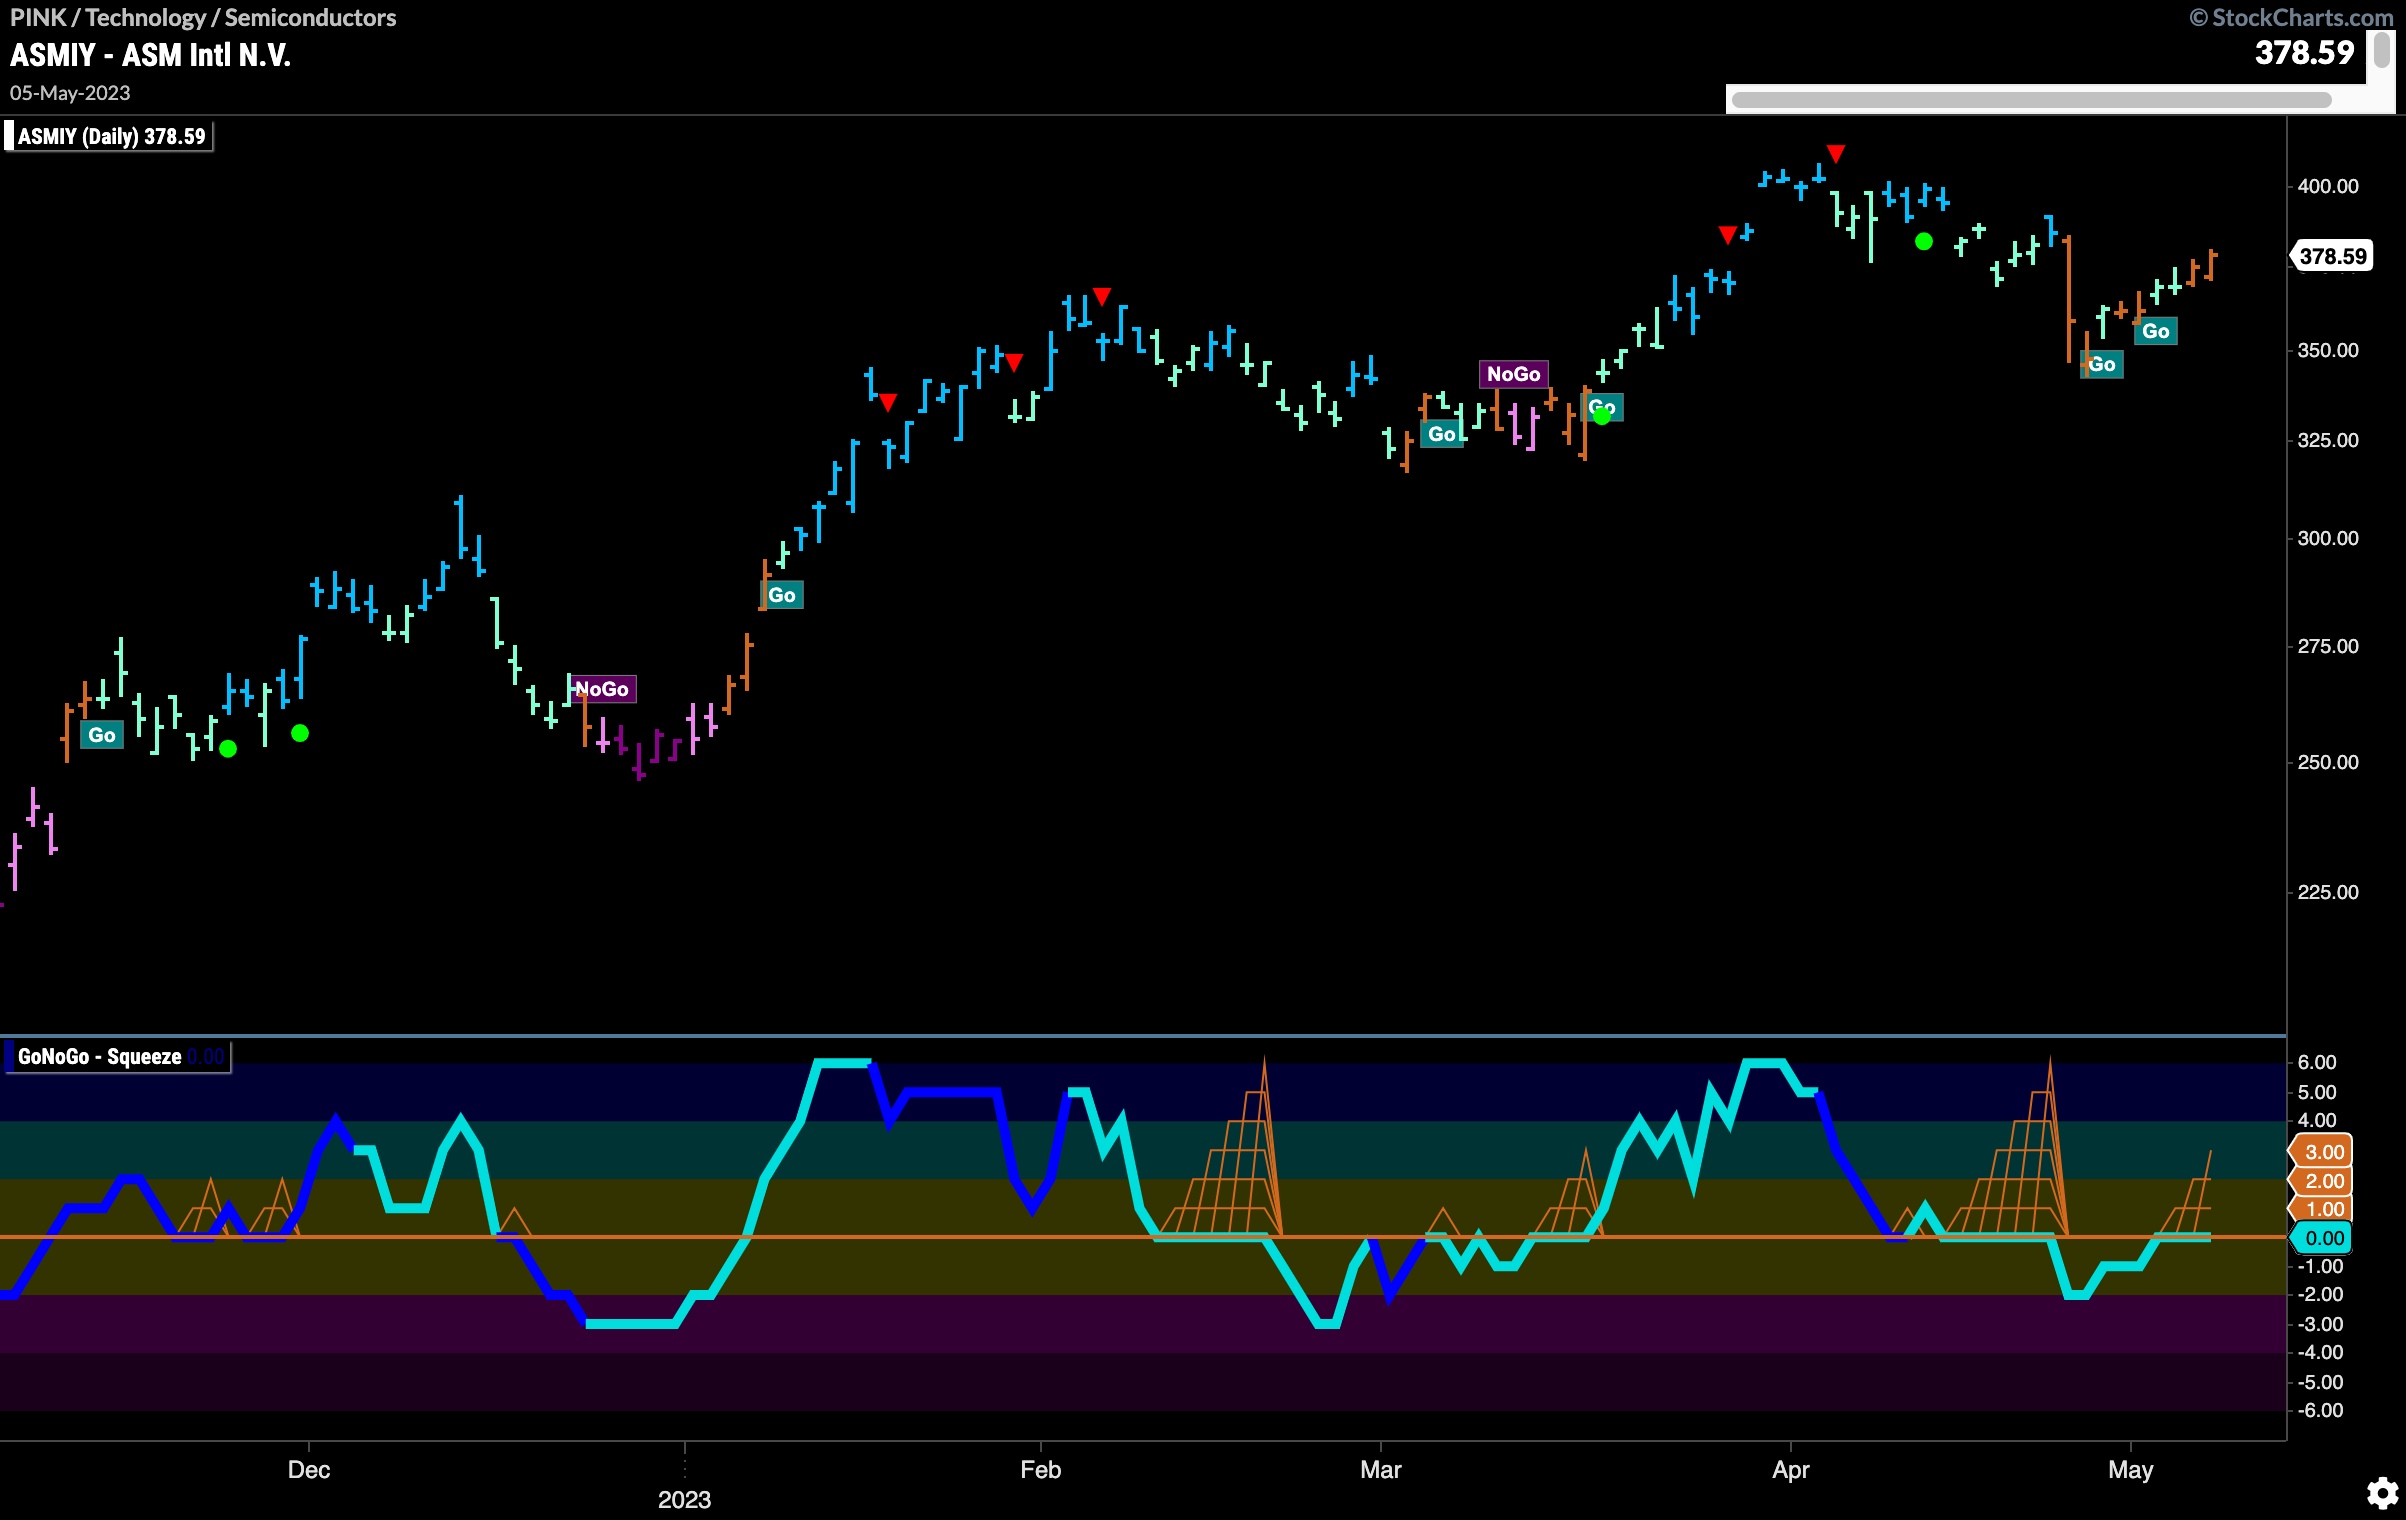Click the vertical scrollbar handle at top right
This screenshot has height=1520, width=2406.
pos(2382,49)
